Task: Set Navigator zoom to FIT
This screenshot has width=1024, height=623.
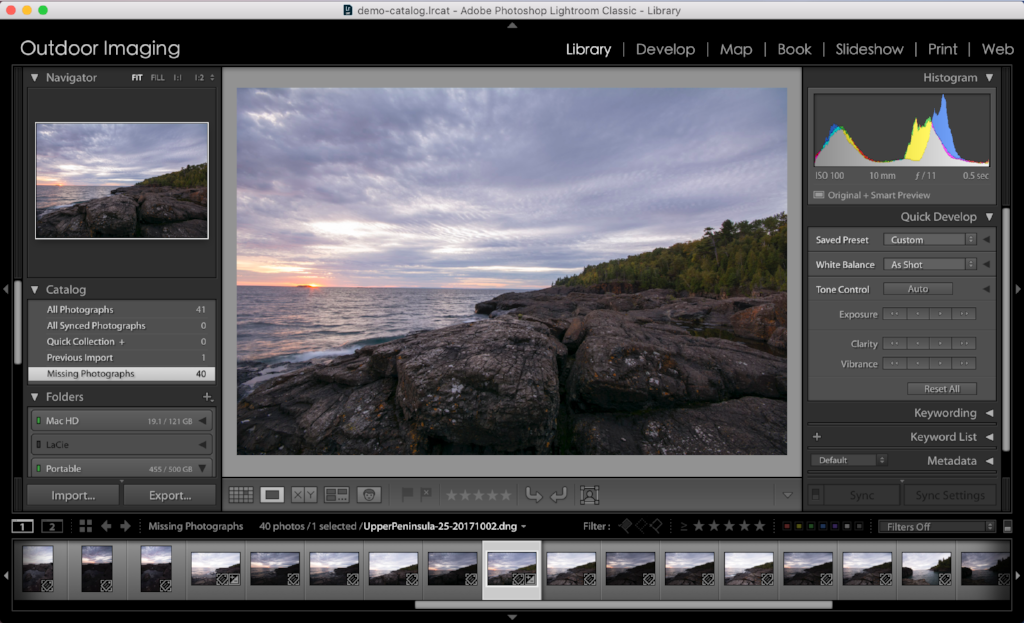Action: click(136, 77)
